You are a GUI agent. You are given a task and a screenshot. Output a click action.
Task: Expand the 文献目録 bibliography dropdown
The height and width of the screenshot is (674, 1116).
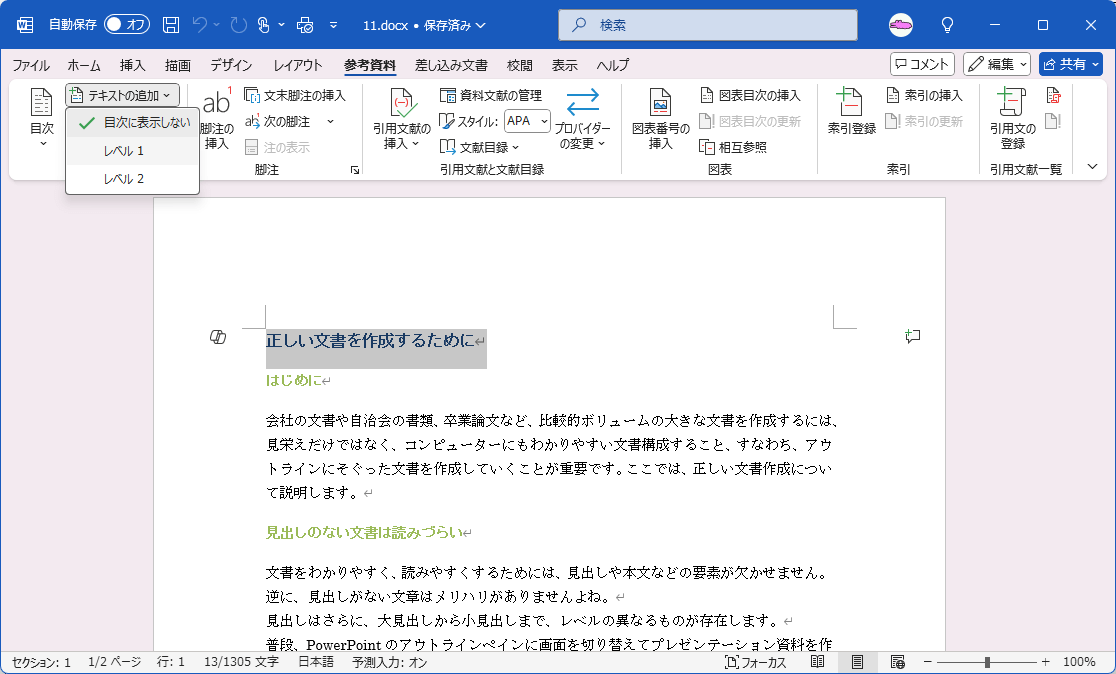point(479,147)
